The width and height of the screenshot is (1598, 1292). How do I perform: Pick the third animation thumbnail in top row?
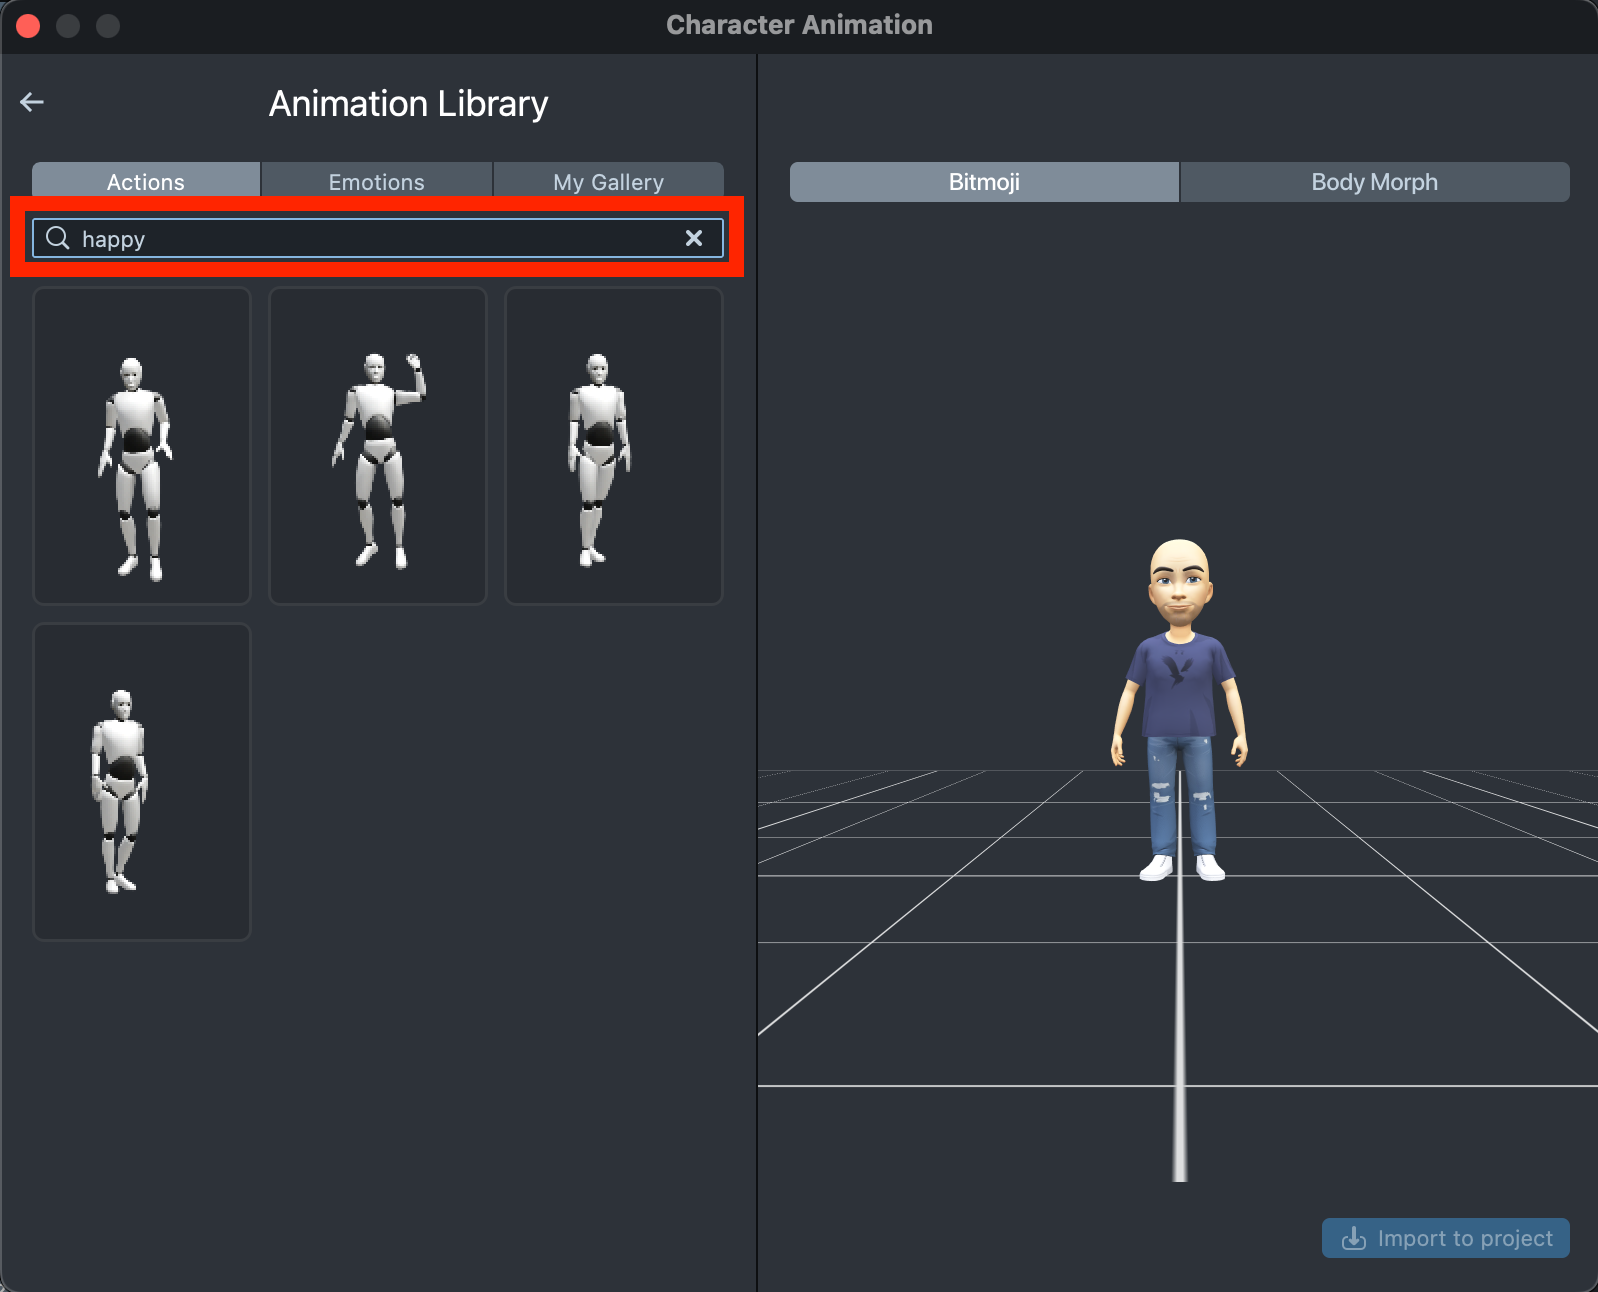(614, 446)
